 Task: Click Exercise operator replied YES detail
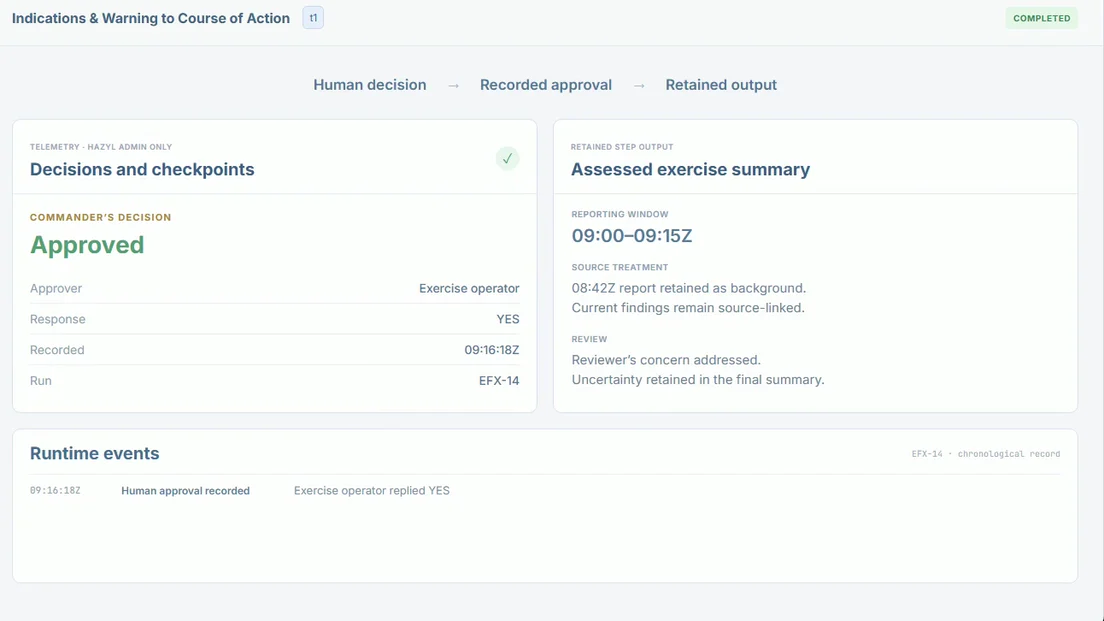coord(372,491)
